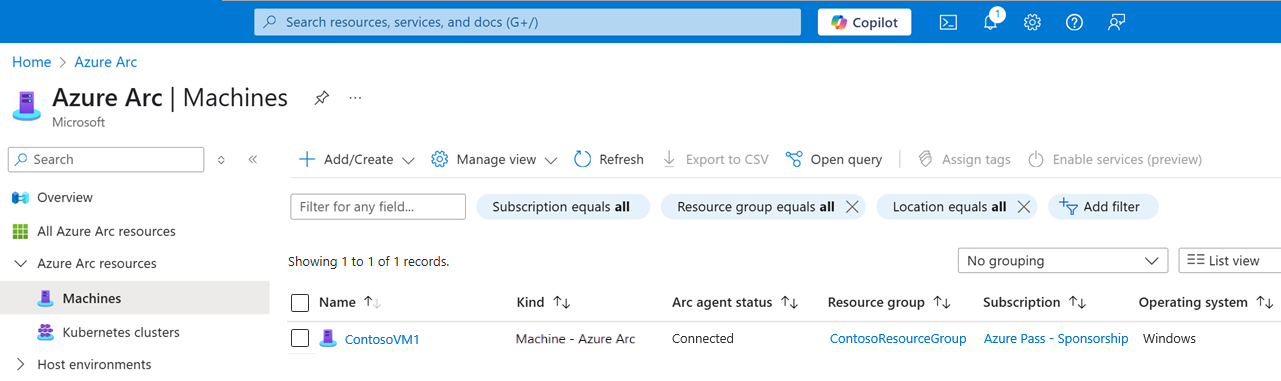Sort by Kind column arrows
This screenshot has width=1281, height=381.
[561, 302]
